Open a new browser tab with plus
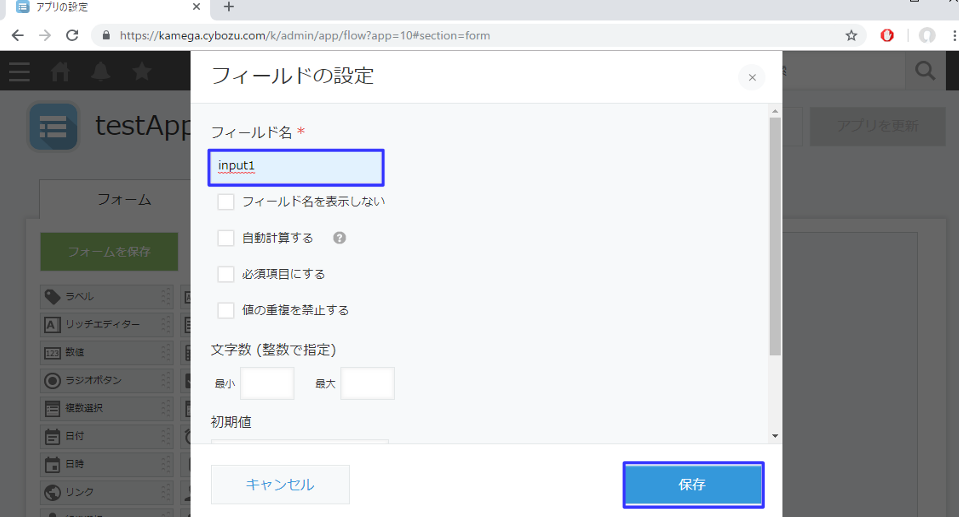 point(229,7)
